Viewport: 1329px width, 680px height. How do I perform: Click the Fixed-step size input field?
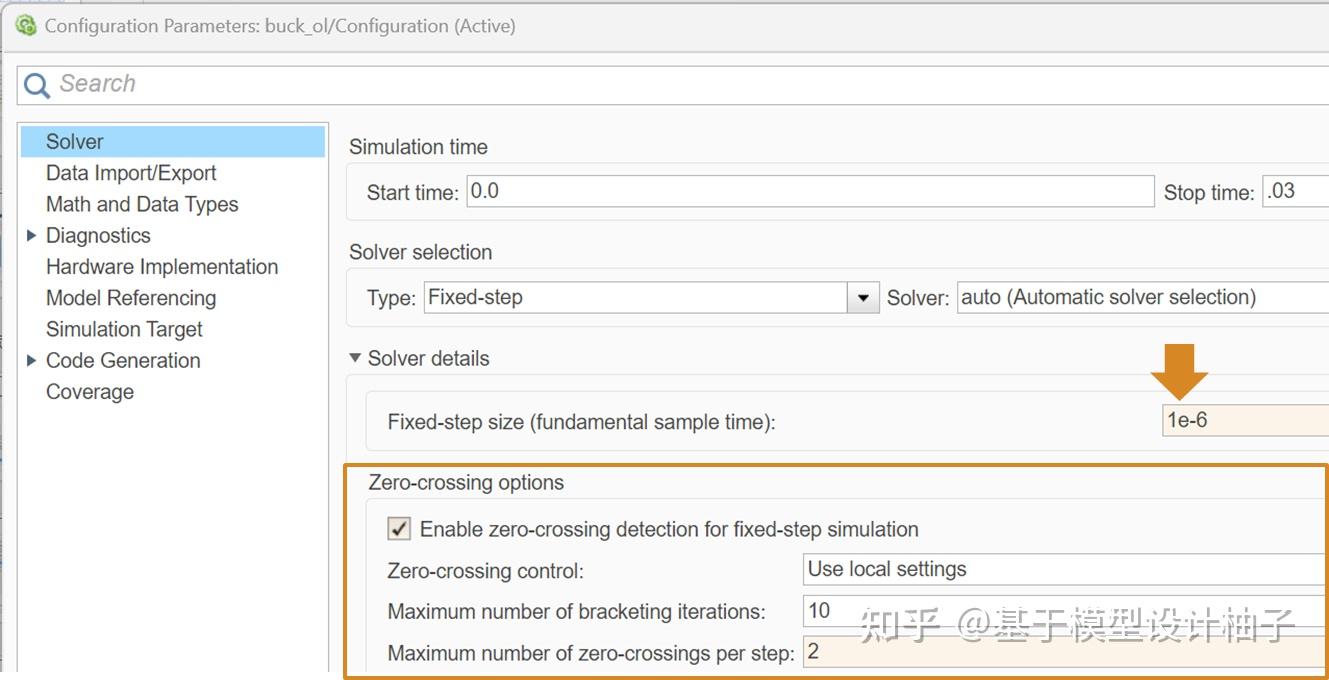(x=1245, y=421)
